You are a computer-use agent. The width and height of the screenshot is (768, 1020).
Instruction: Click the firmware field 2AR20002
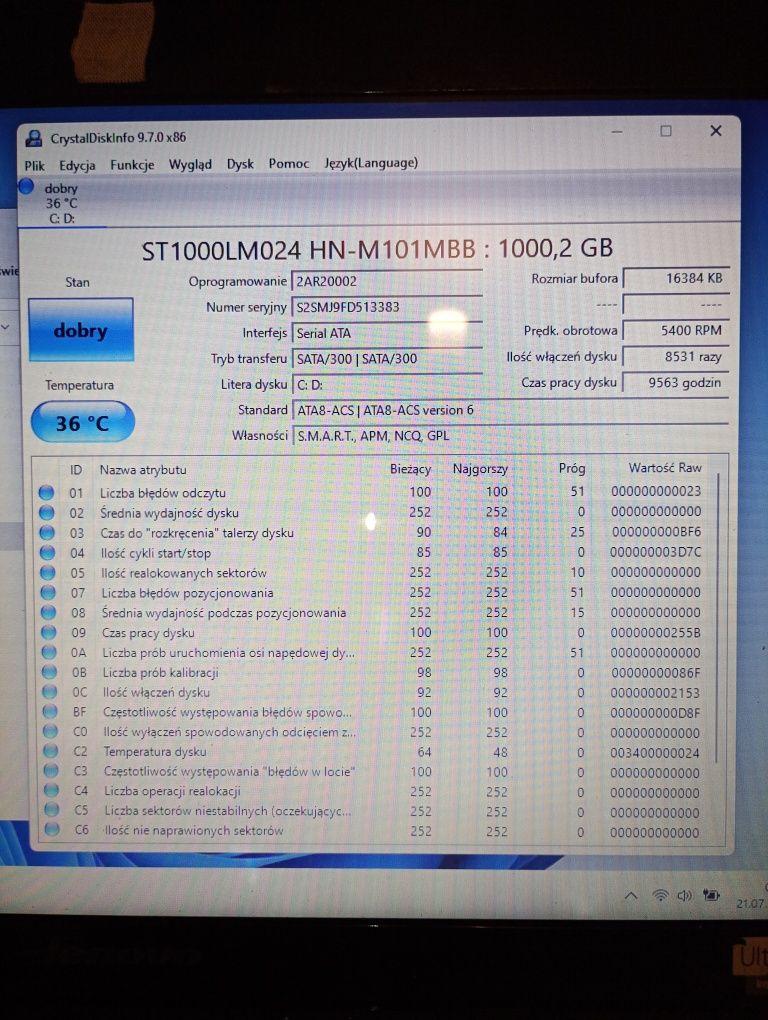point(386,281)
